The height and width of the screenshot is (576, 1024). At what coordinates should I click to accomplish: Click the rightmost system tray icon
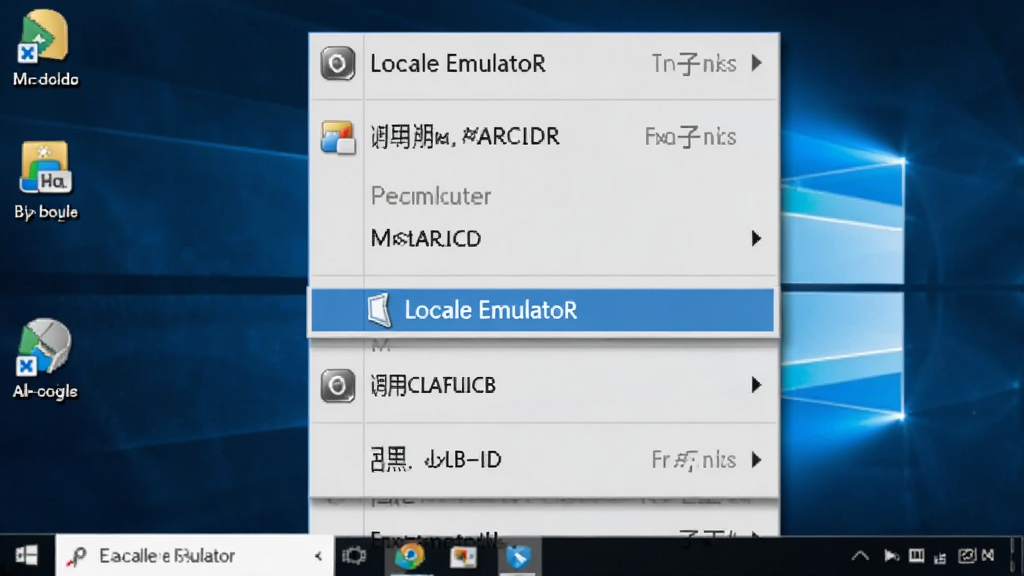click(x=988, y=556)
